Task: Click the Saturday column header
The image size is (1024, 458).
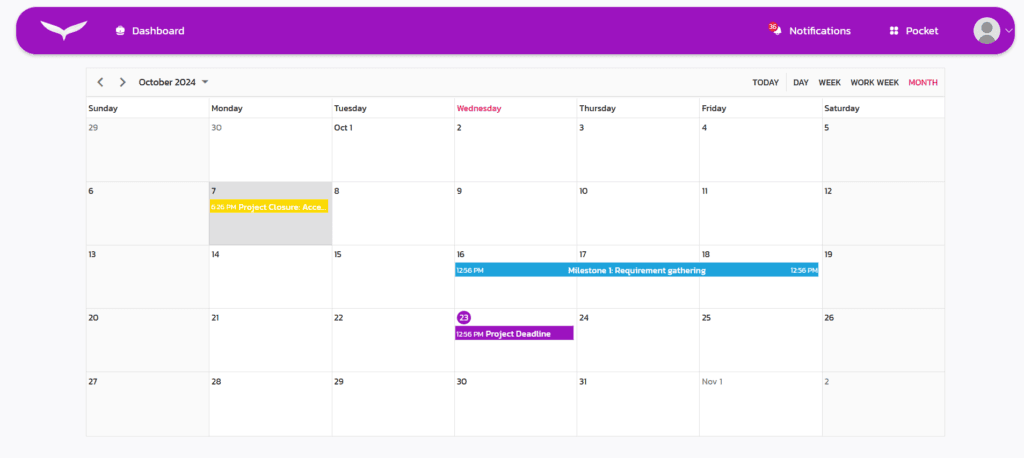Action: (x=842, y=108)
